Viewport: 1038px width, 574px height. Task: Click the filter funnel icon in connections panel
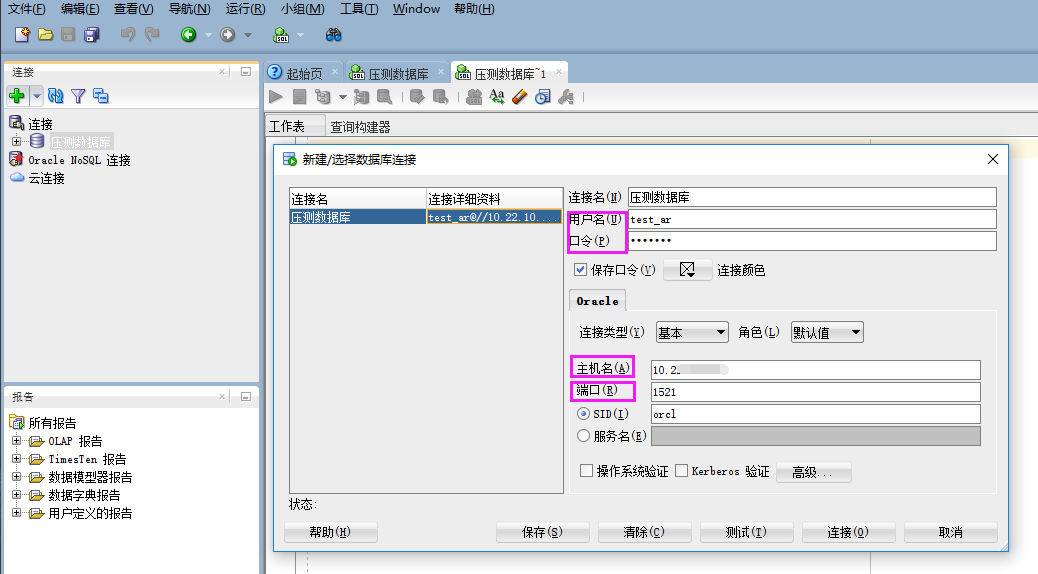78,96
